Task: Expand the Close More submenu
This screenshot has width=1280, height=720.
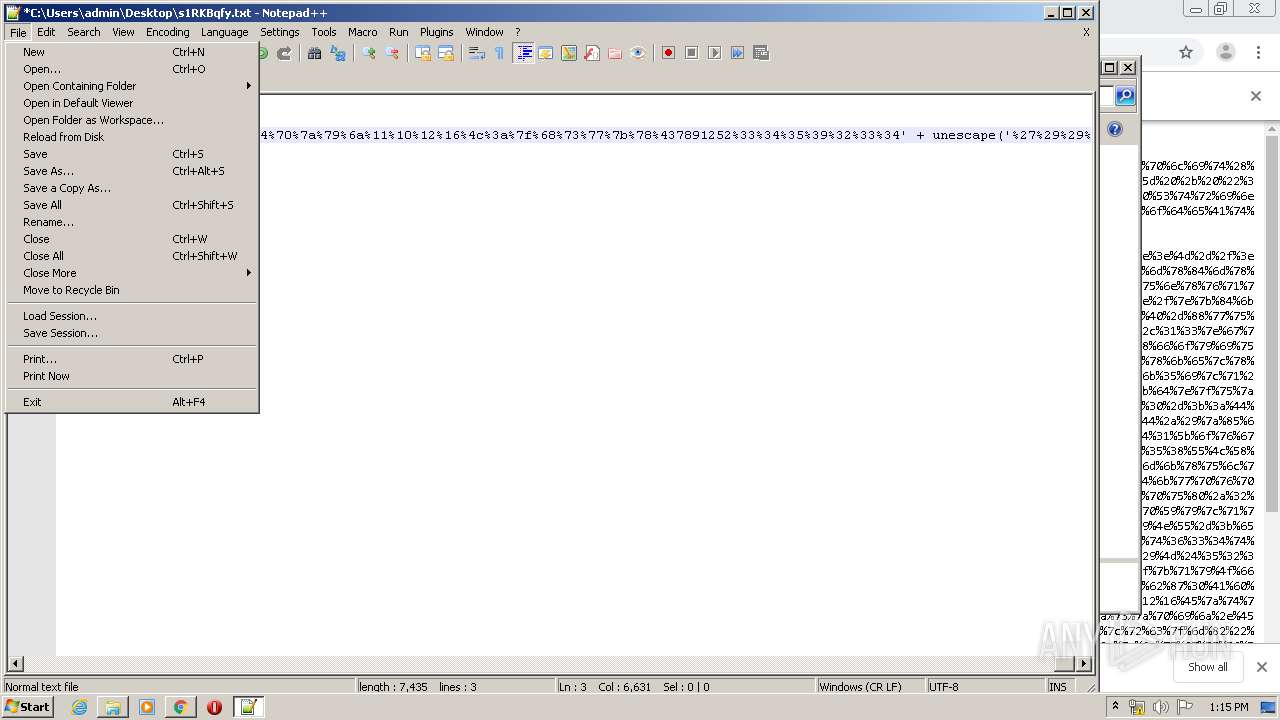Action: (x=132, y=273)
